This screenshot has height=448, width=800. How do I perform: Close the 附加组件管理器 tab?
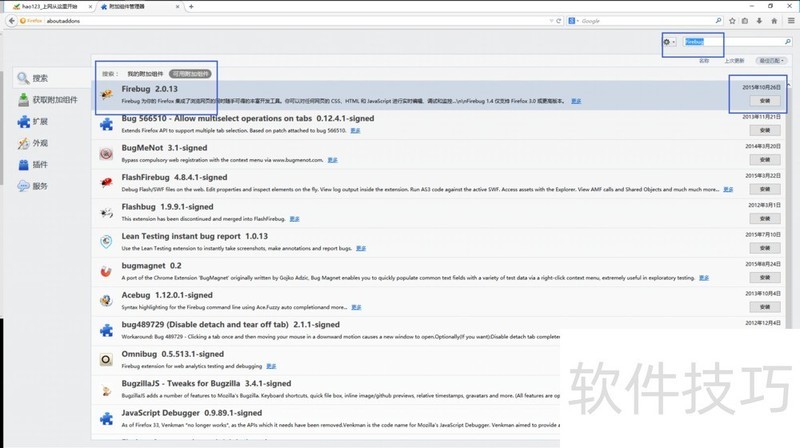click(x=178, y=7)
